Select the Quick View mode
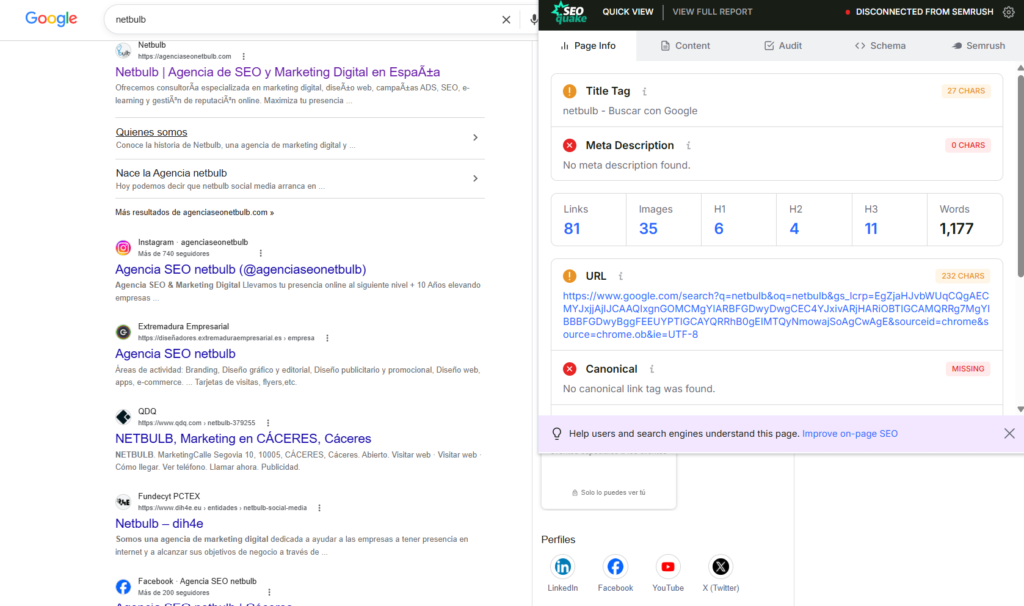This screenshot has width=1024, height=606. pyautogui.click(x=628, y=12)
